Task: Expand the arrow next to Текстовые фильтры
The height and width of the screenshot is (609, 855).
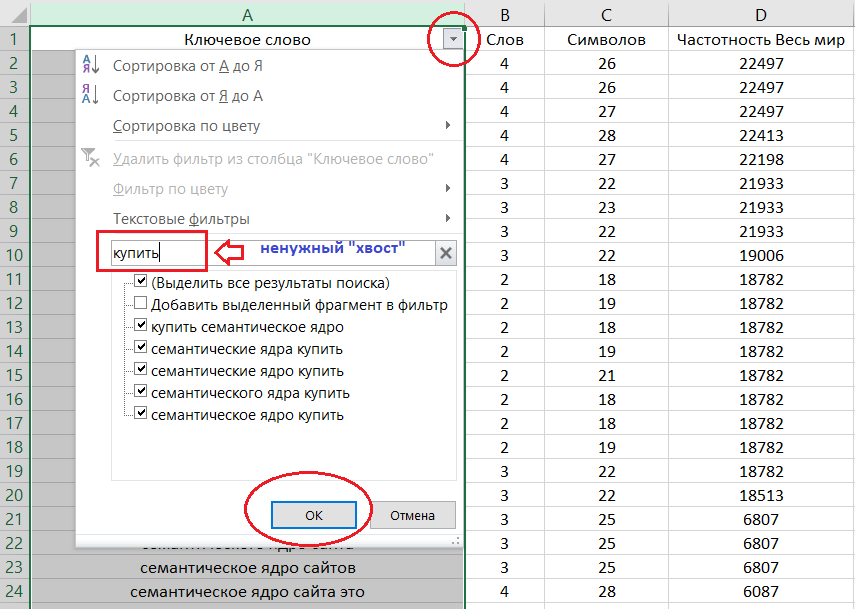Action: [x=448, y=218]
